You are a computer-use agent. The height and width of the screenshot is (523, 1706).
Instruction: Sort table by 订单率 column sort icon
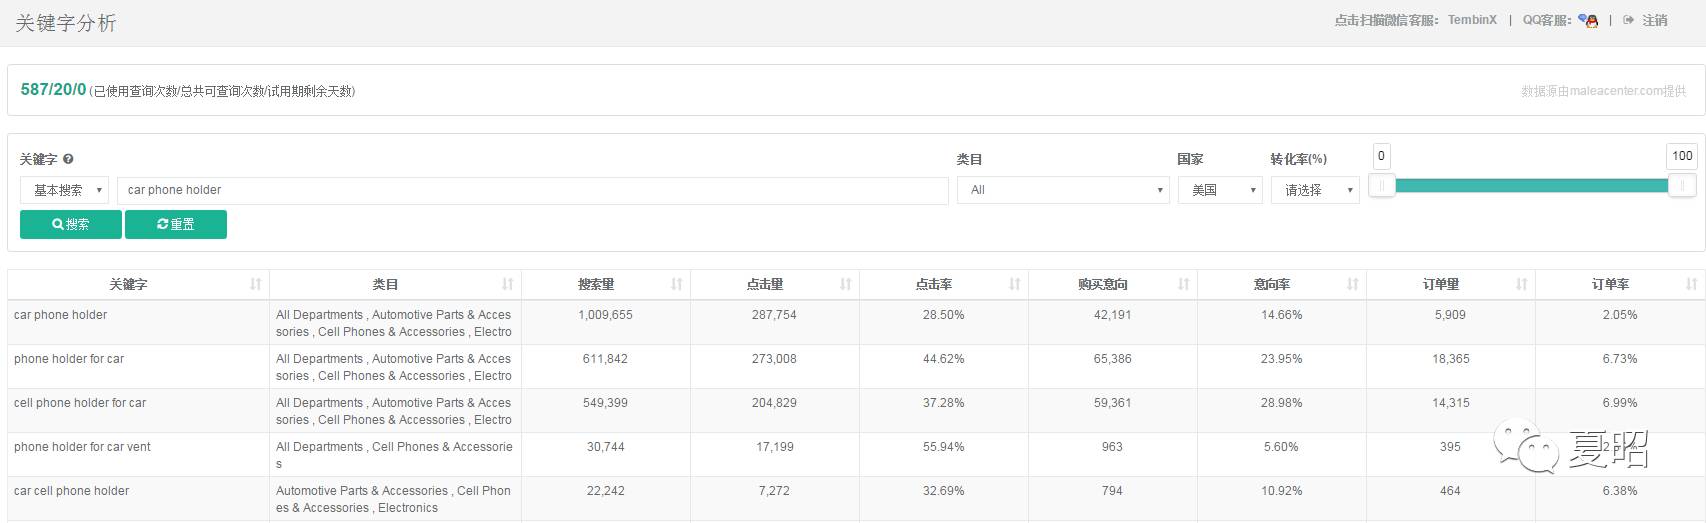click(x=1691, y=284)
